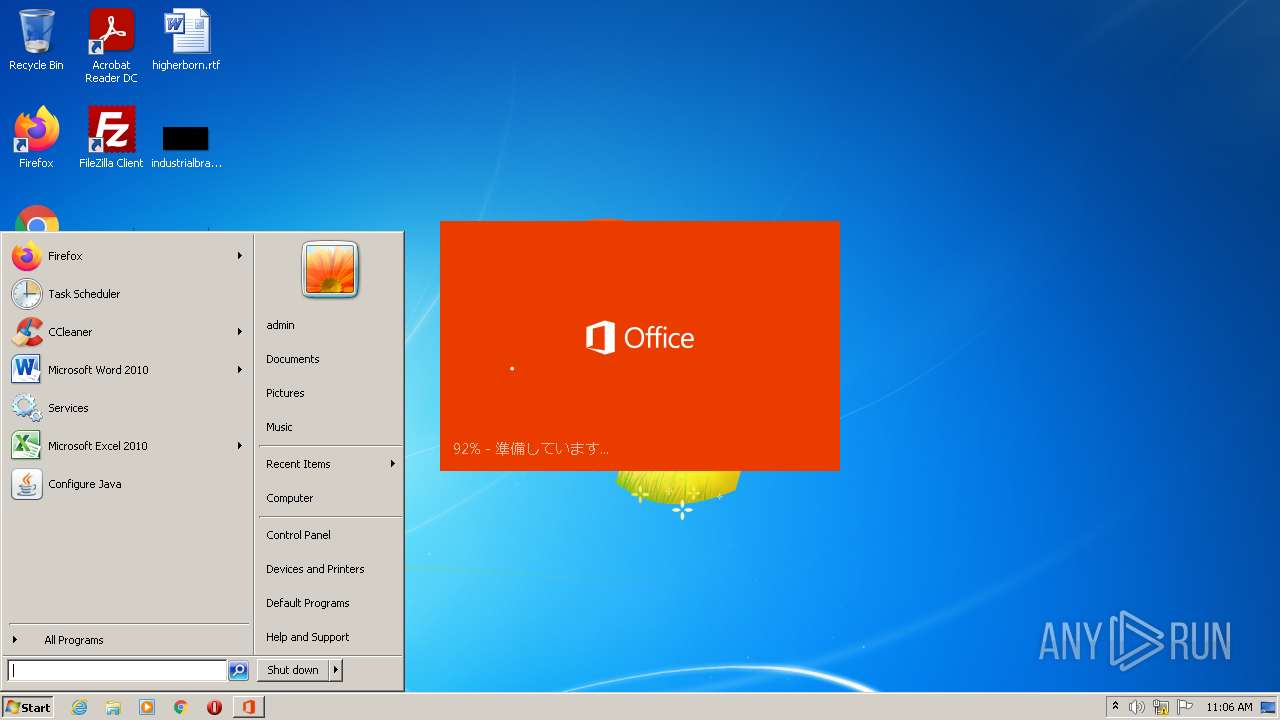The width and height of the screenshot is (1280, 720).
Task: Expand the Microsoft Excel 2010 submenu arrow
Action: [240, 446]
